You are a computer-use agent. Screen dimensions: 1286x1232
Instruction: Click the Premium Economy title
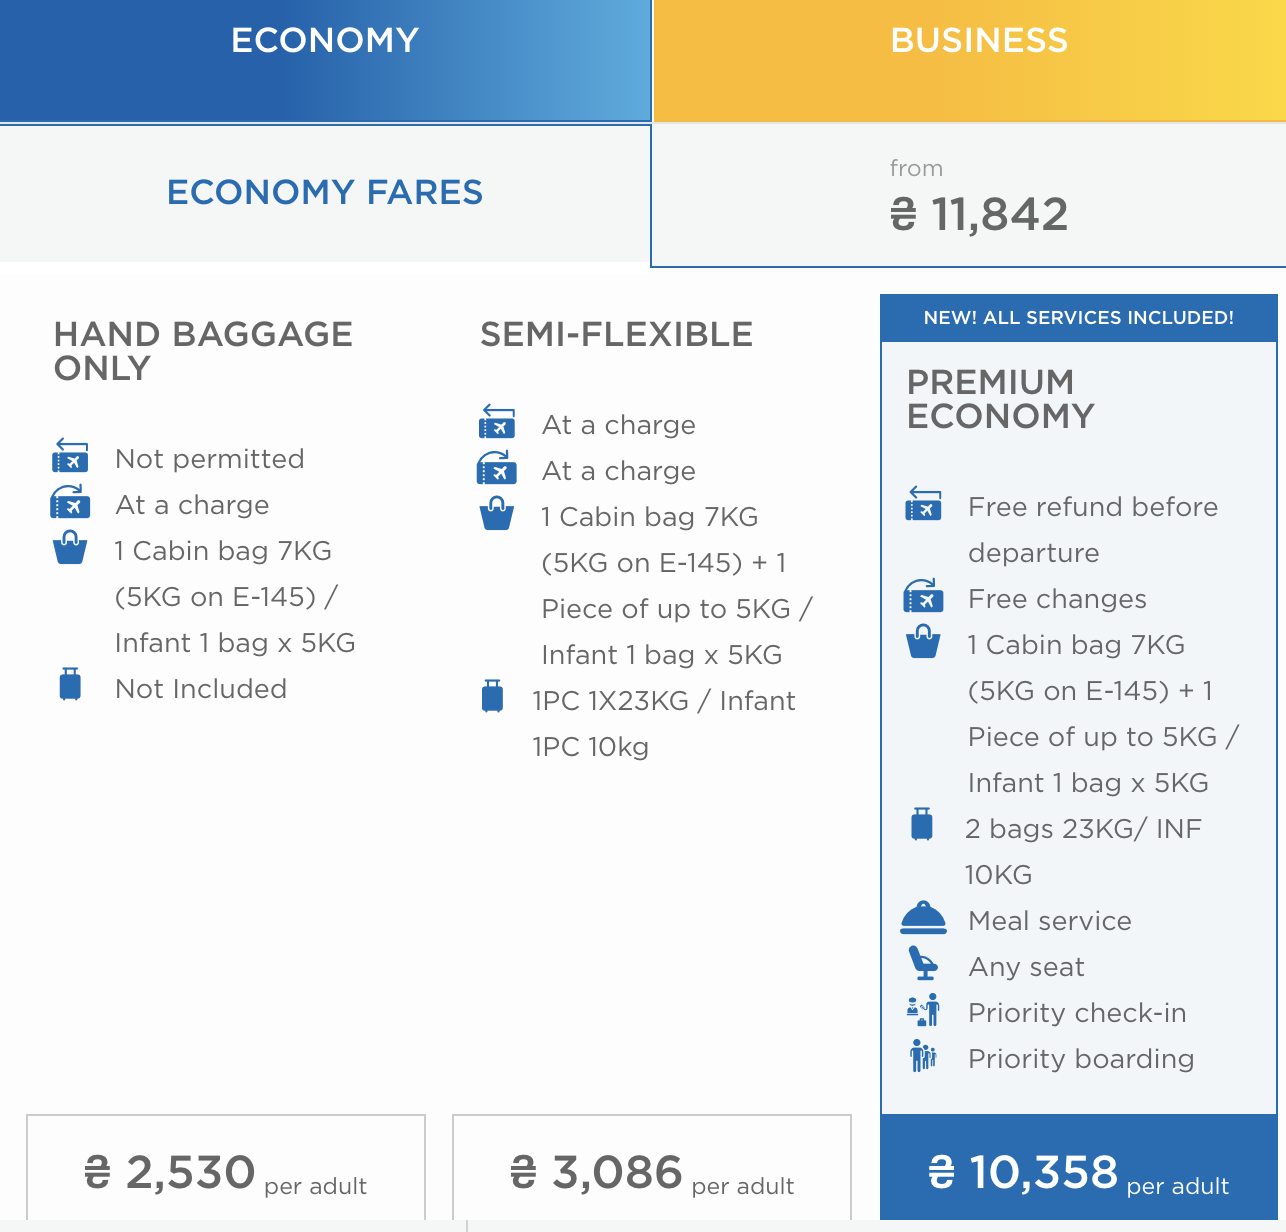pos(1000,398)
